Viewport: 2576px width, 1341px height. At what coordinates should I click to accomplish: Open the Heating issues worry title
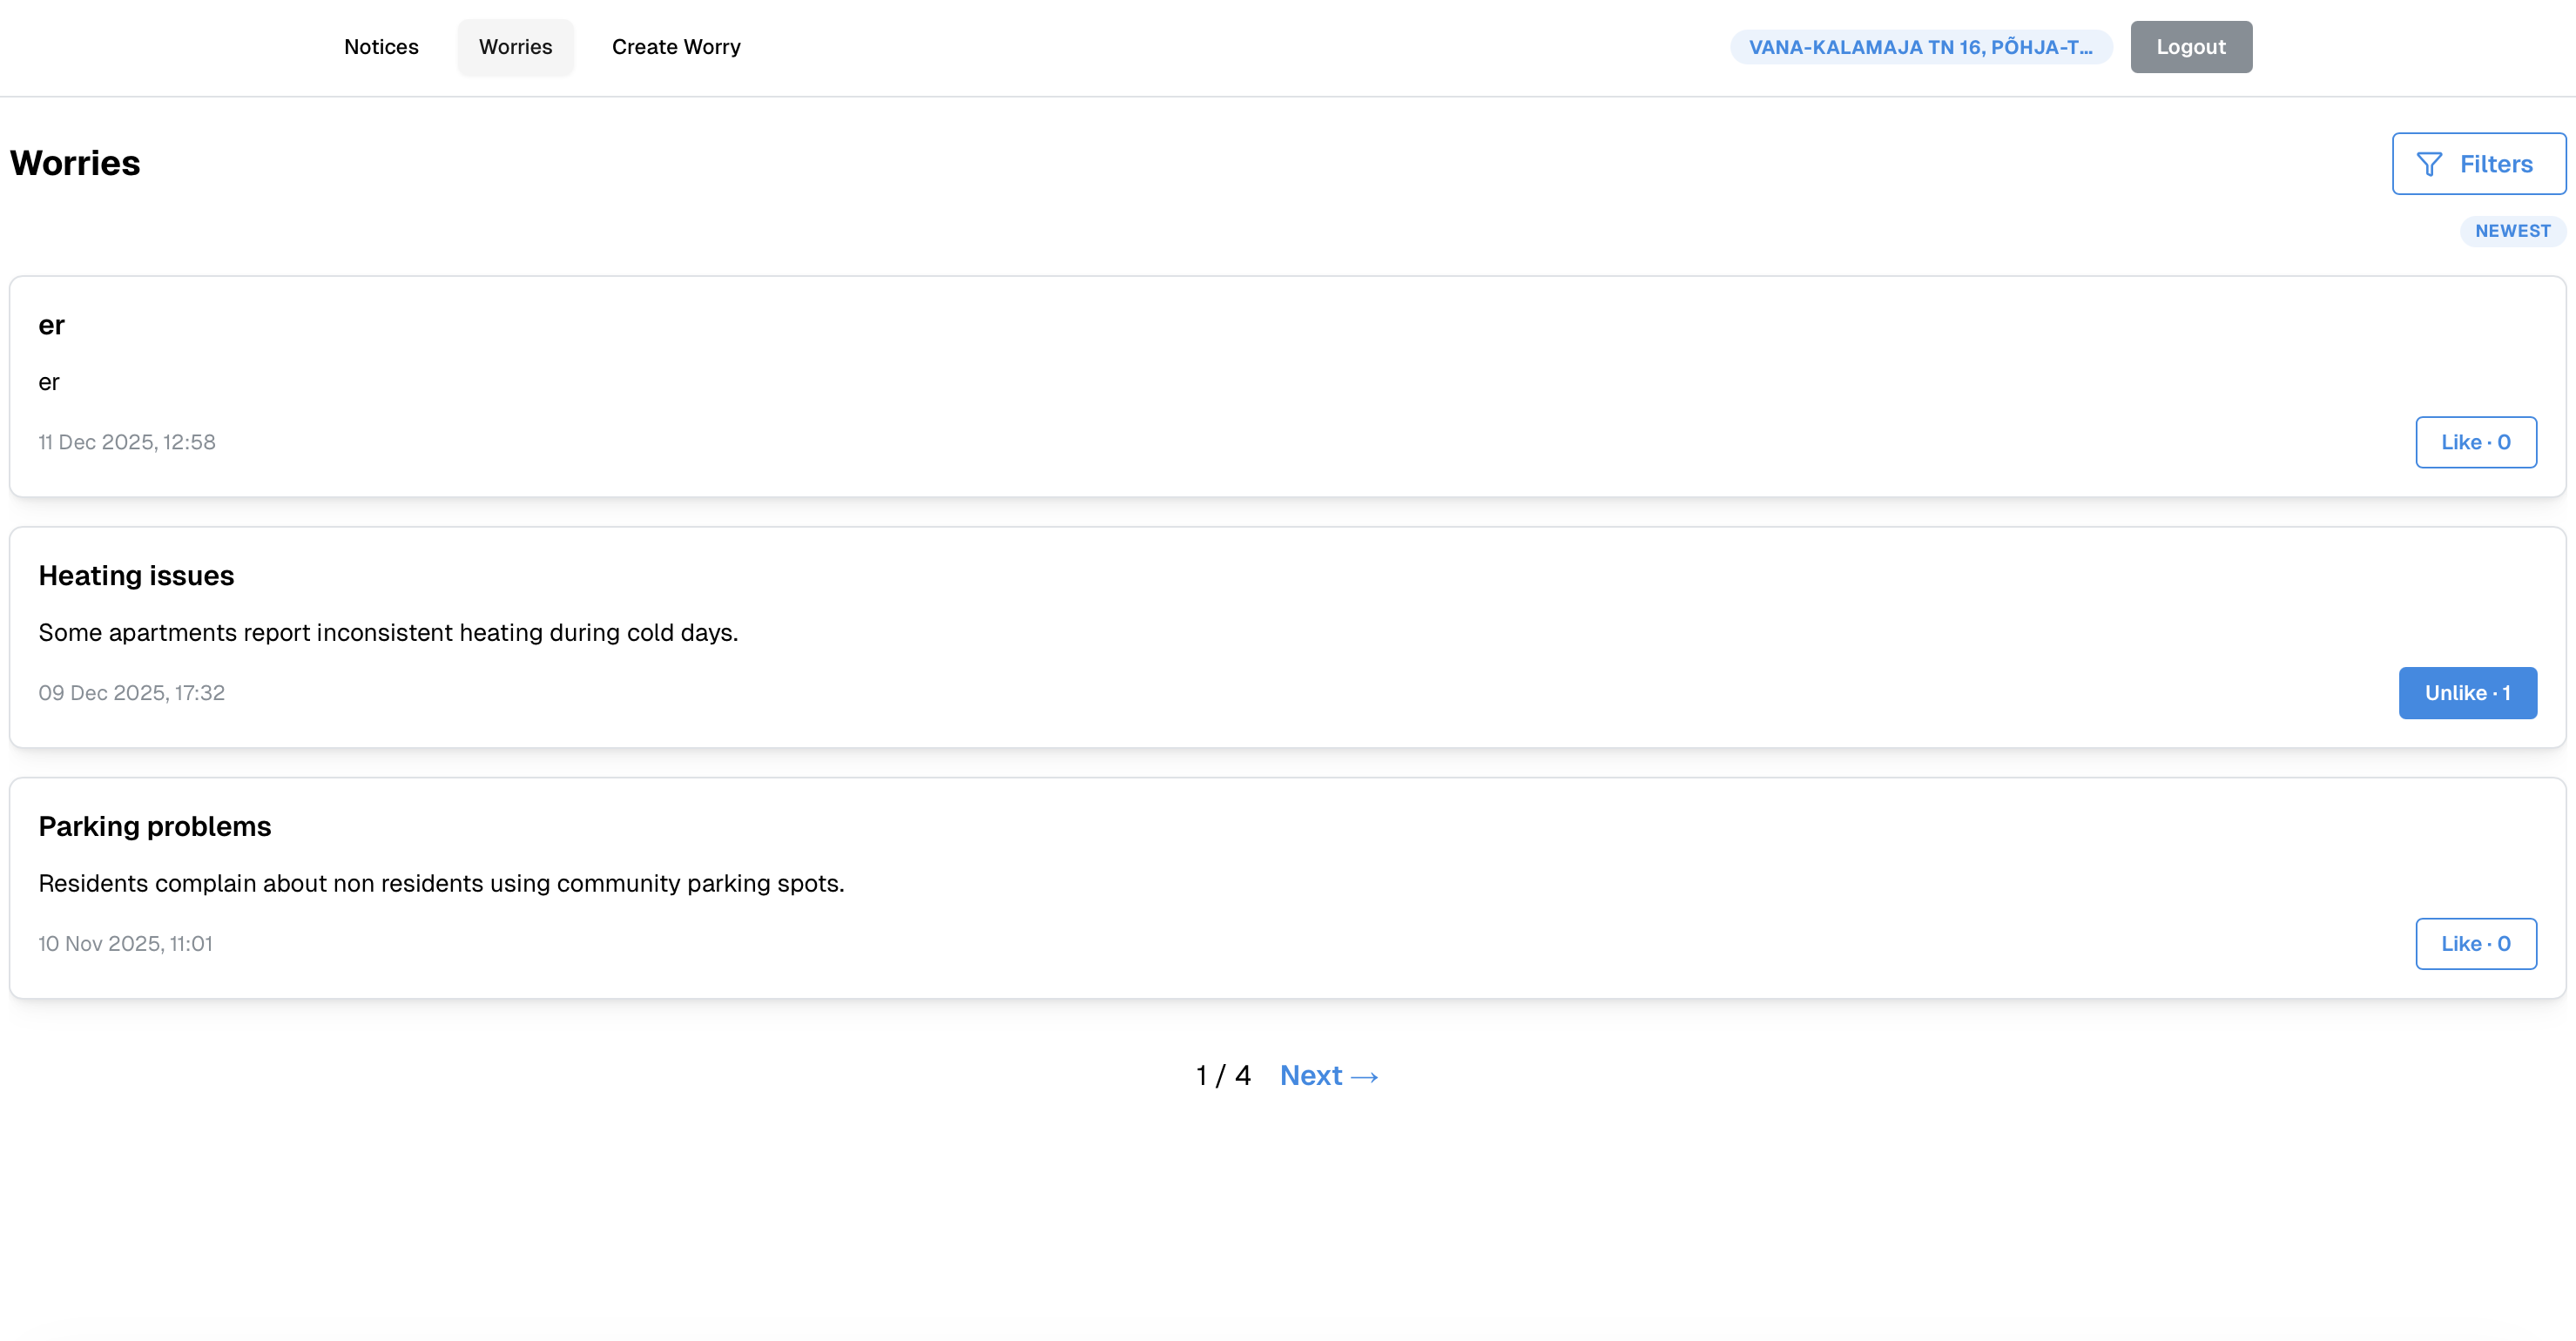(x=136, y=576)
